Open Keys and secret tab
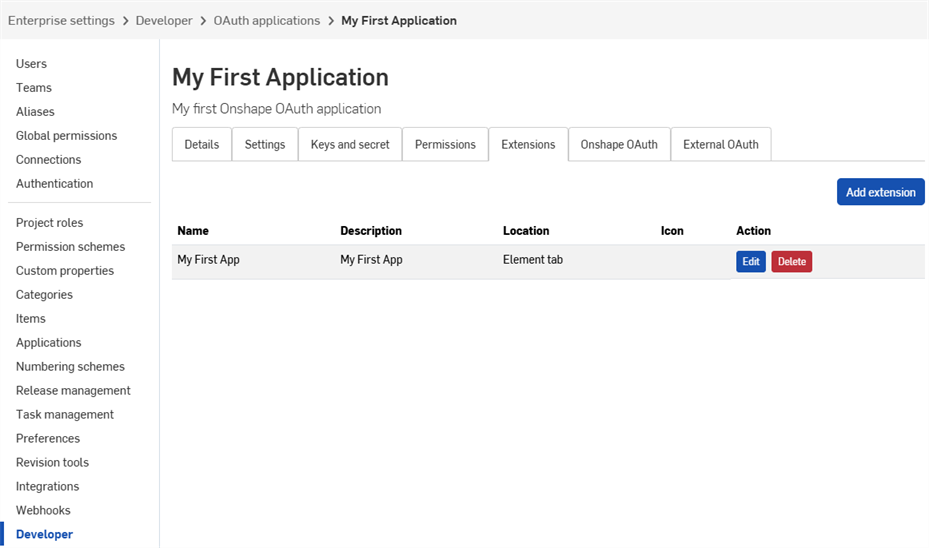 350,145
